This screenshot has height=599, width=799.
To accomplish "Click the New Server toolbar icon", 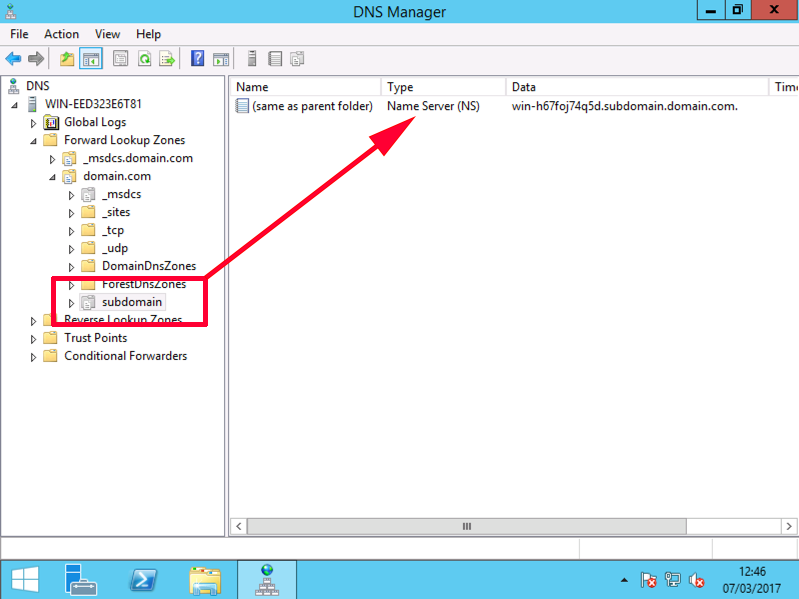I will pyautogui.click(x=252, y=59).
